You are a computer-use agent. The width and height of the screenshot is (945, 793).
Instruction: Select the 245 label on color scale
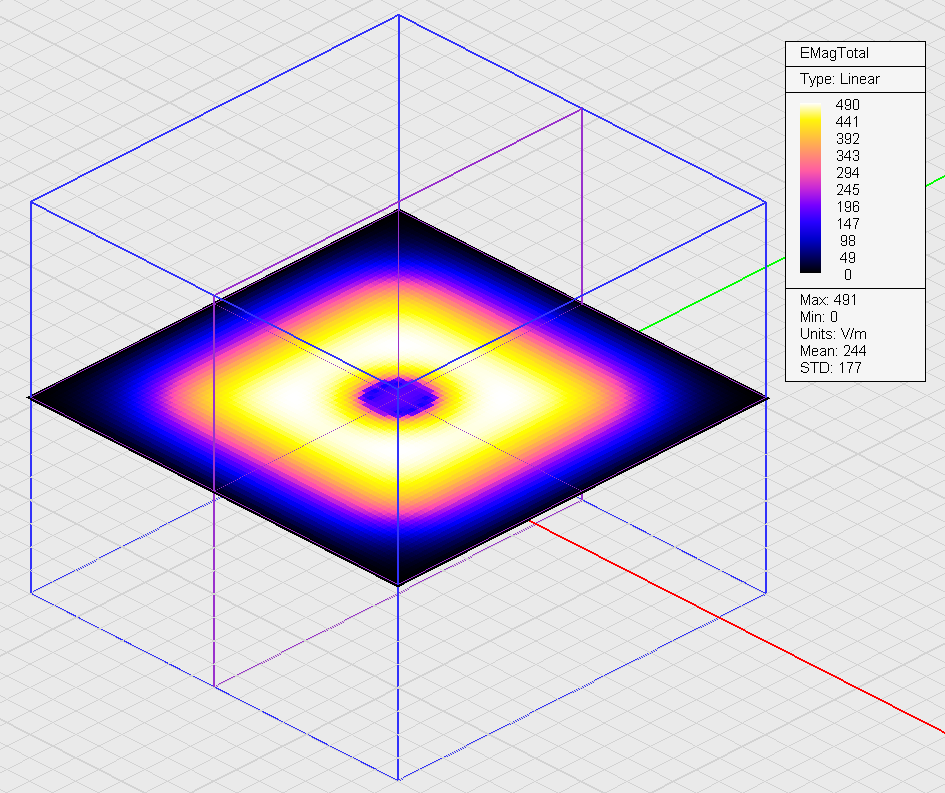point(847,190)
